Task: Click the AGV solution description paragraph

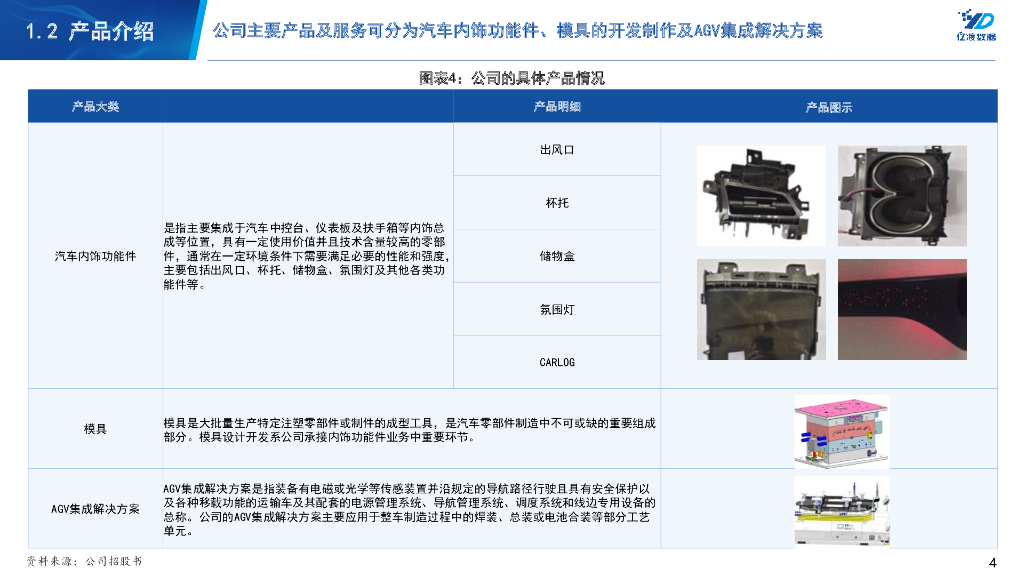Action: click(409, 509)
